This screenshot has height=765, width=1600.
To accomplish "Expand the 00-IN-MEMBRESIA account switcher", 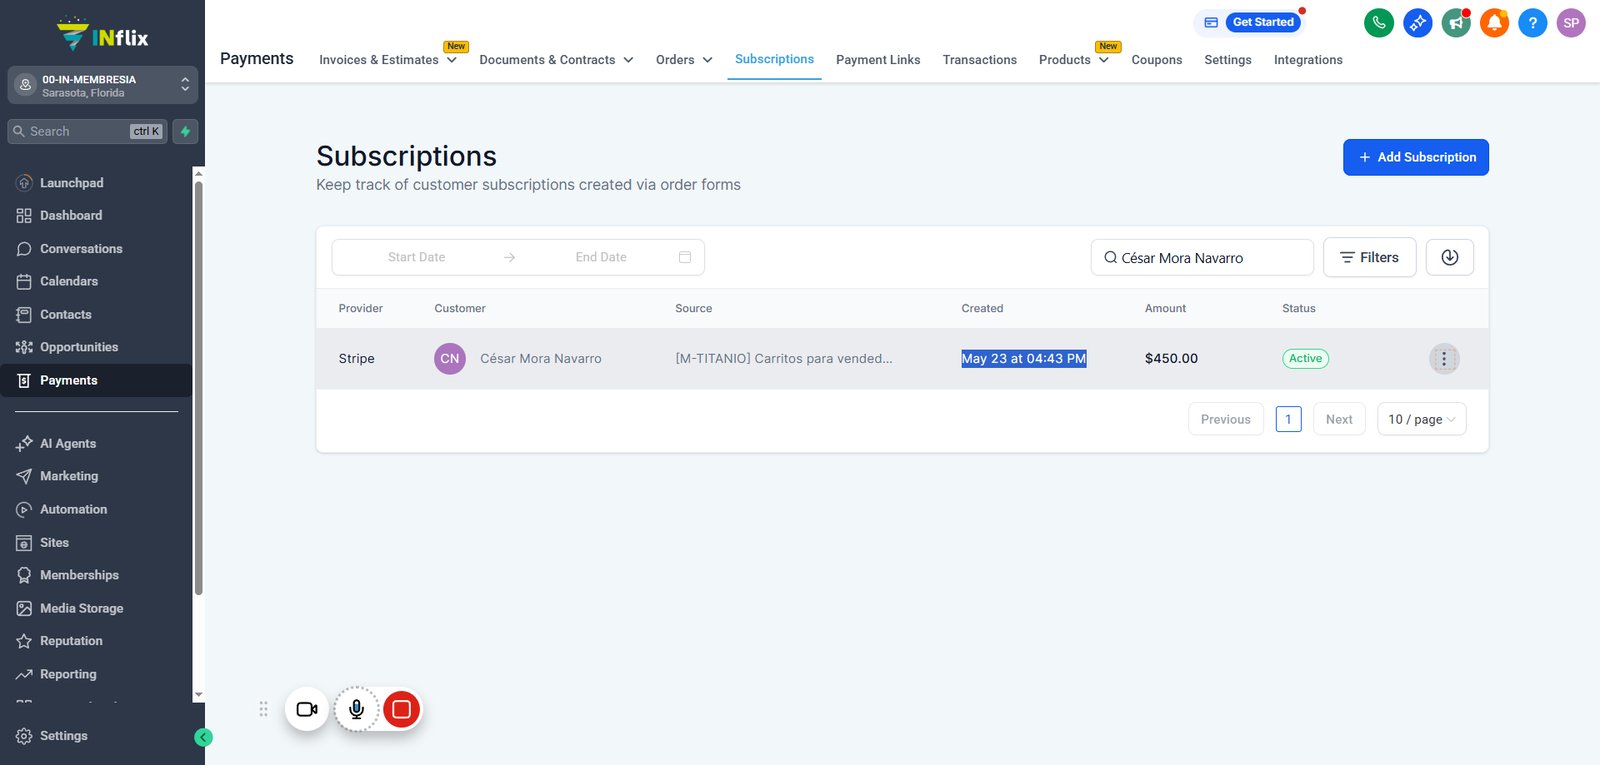I will [102, 86].
